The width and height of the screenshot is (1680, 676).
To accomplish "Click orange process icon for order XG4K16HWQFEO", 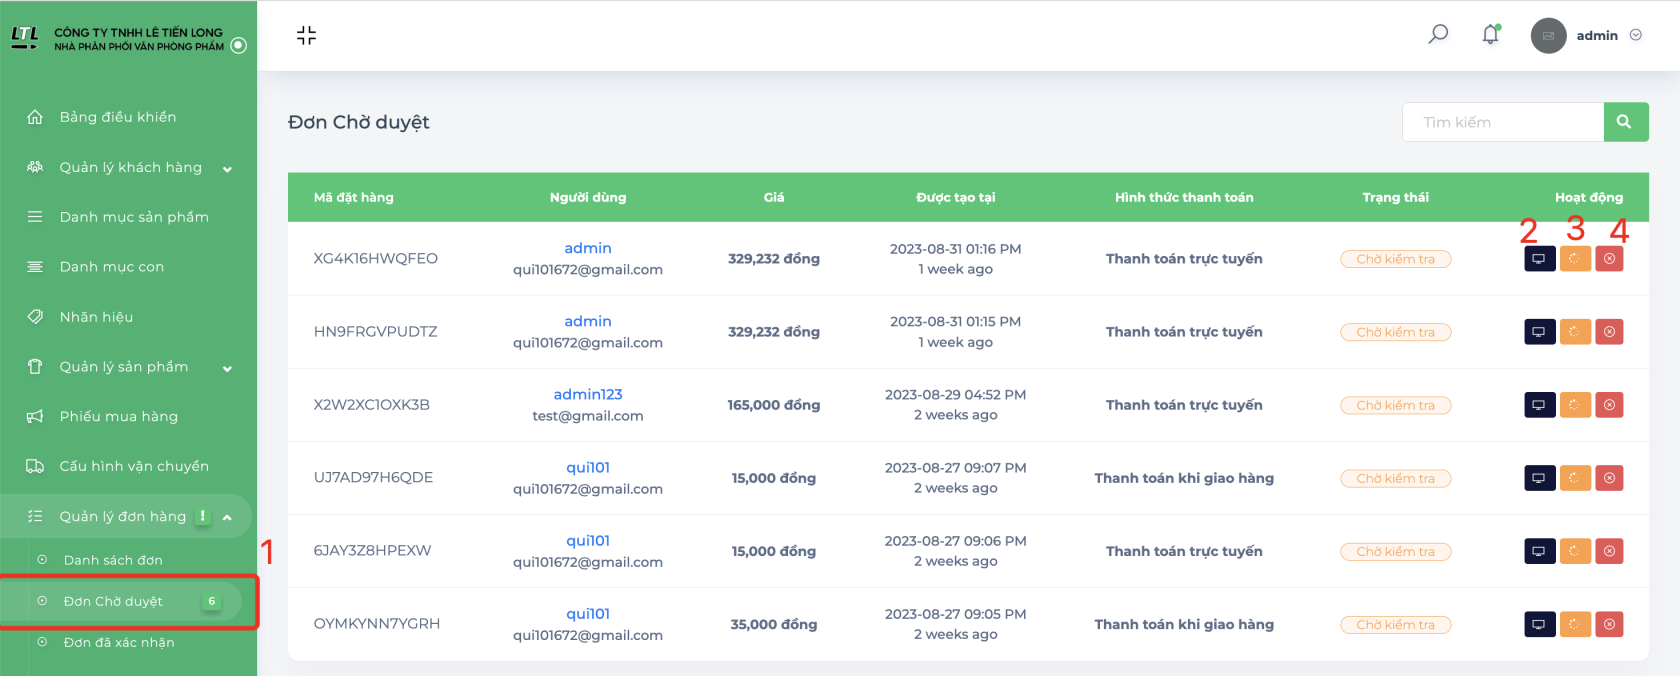I will point(1575,259).
